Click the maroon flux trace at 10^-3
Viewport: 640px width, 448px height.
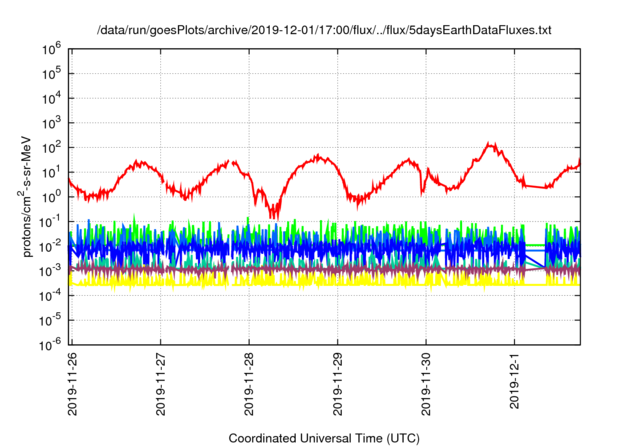(324, 269)
